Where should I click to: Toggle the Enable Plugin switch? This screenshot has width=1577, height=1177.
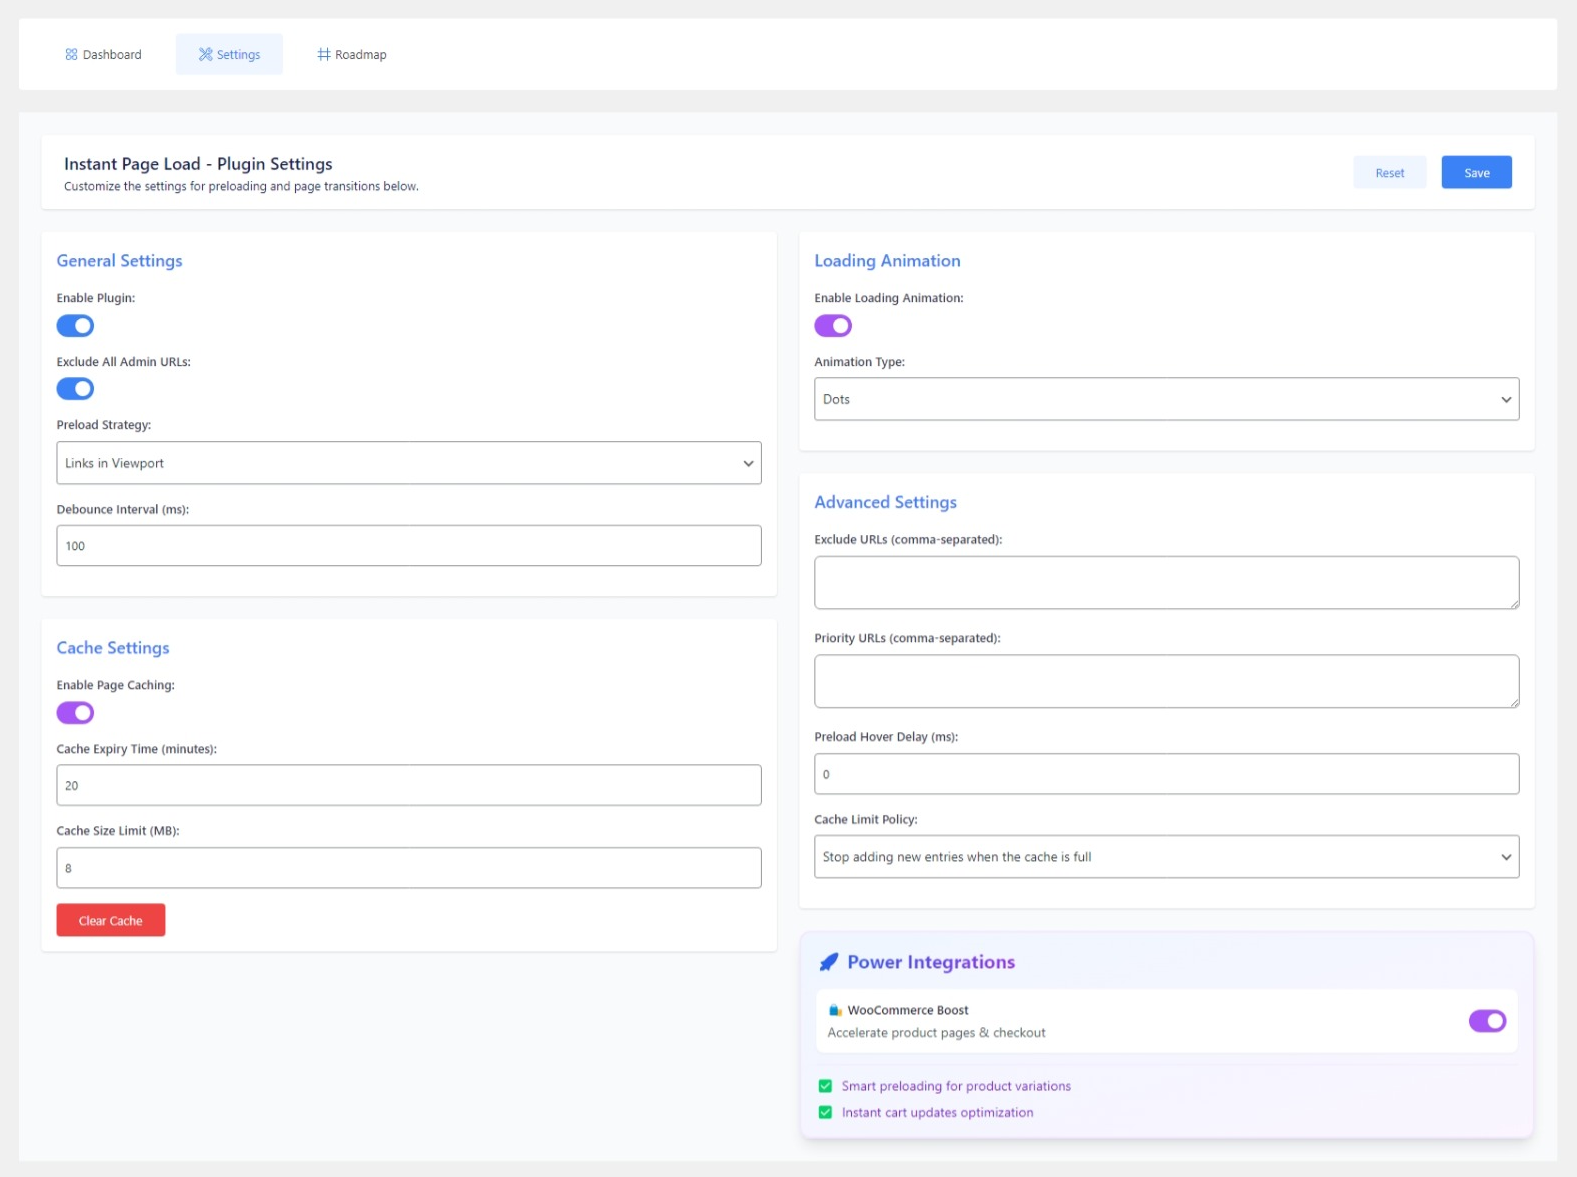(75, 326)
